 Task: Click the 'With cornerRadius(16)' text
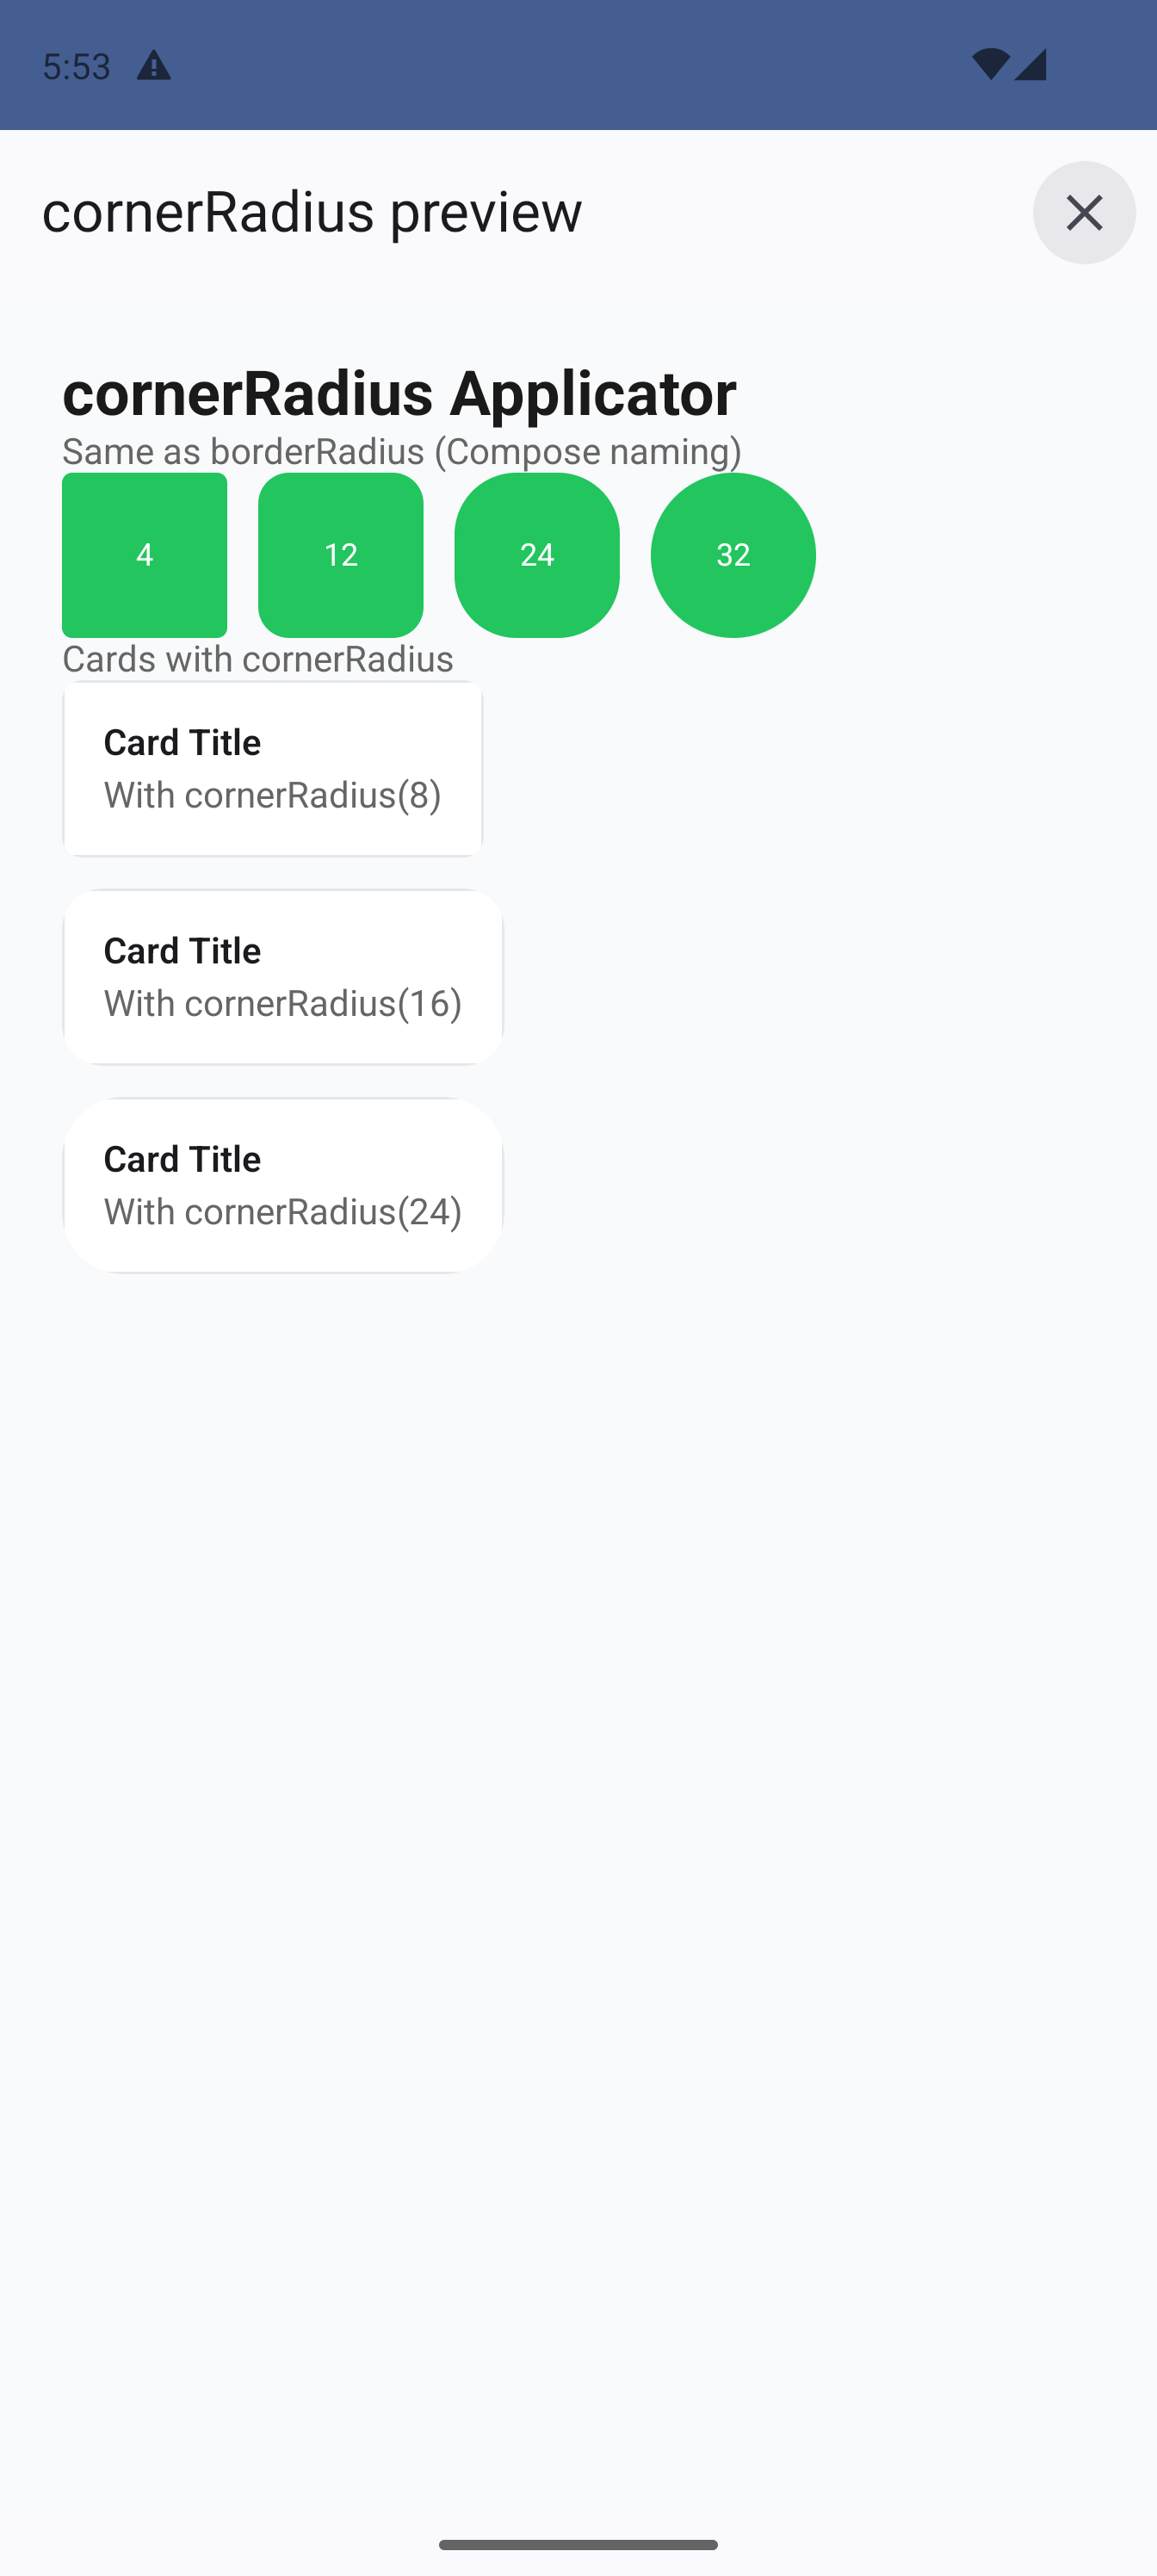click(282, 1003)
